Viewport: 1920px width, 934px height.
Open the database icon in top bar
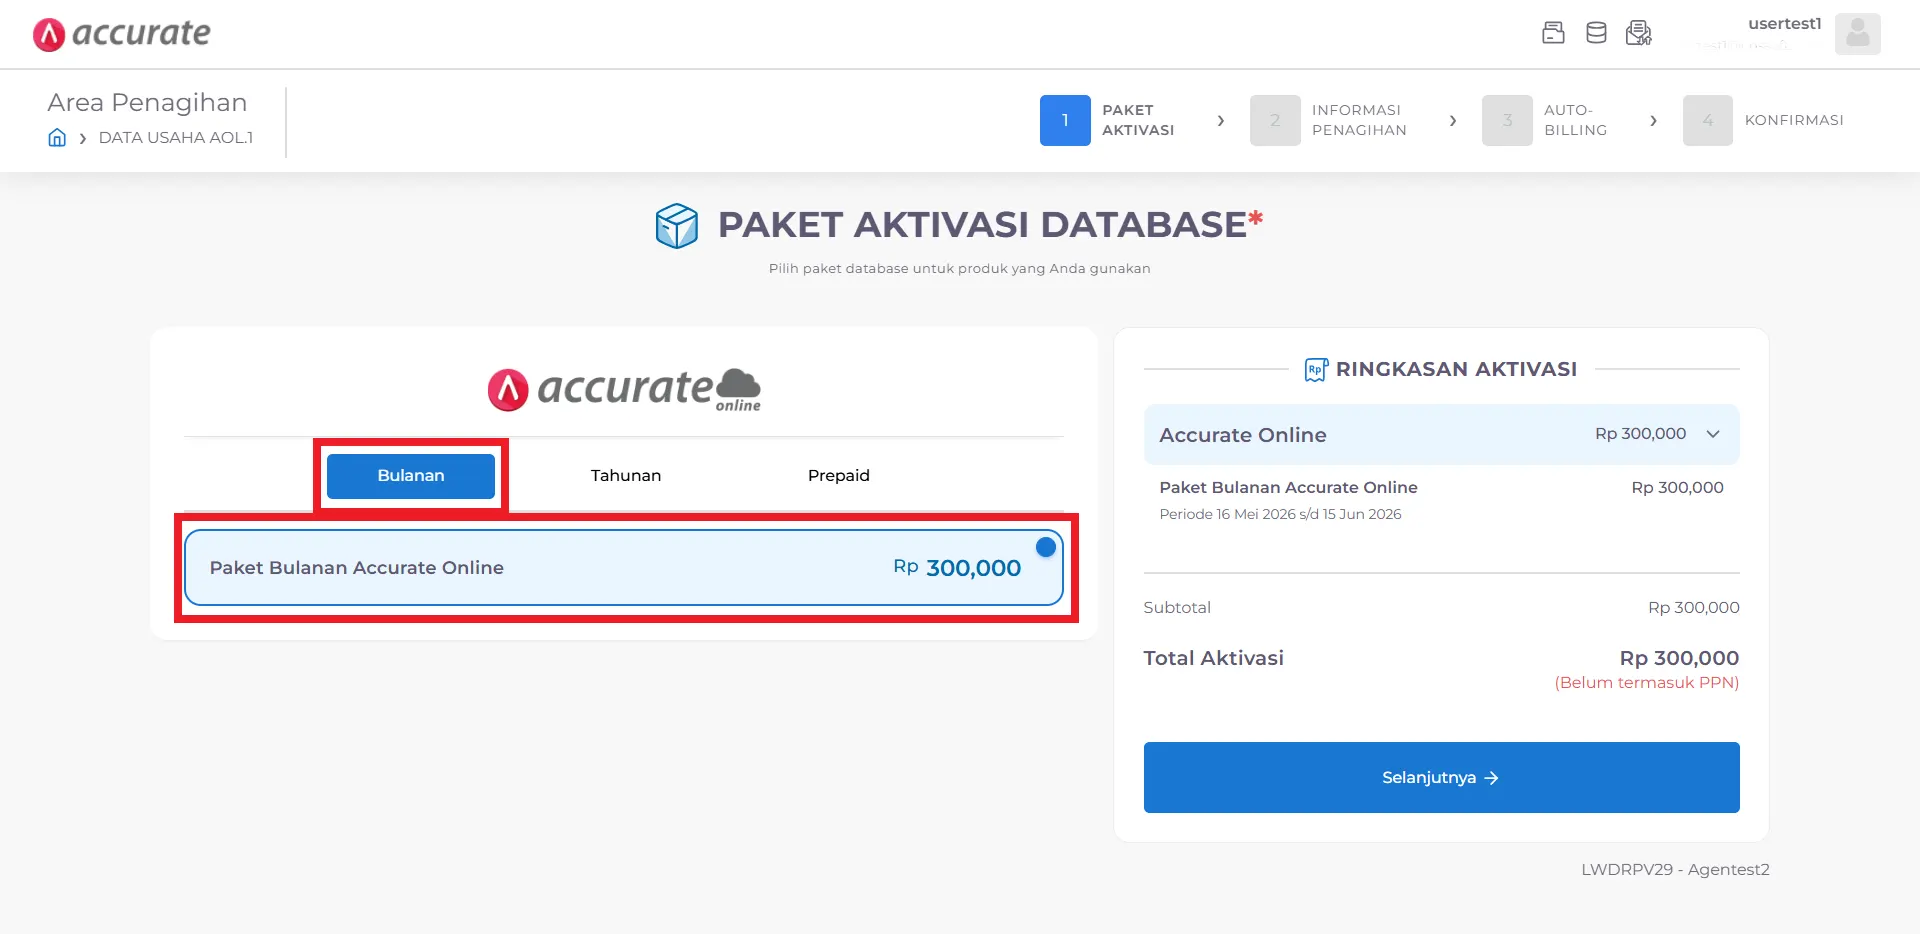click(1596, 33)
